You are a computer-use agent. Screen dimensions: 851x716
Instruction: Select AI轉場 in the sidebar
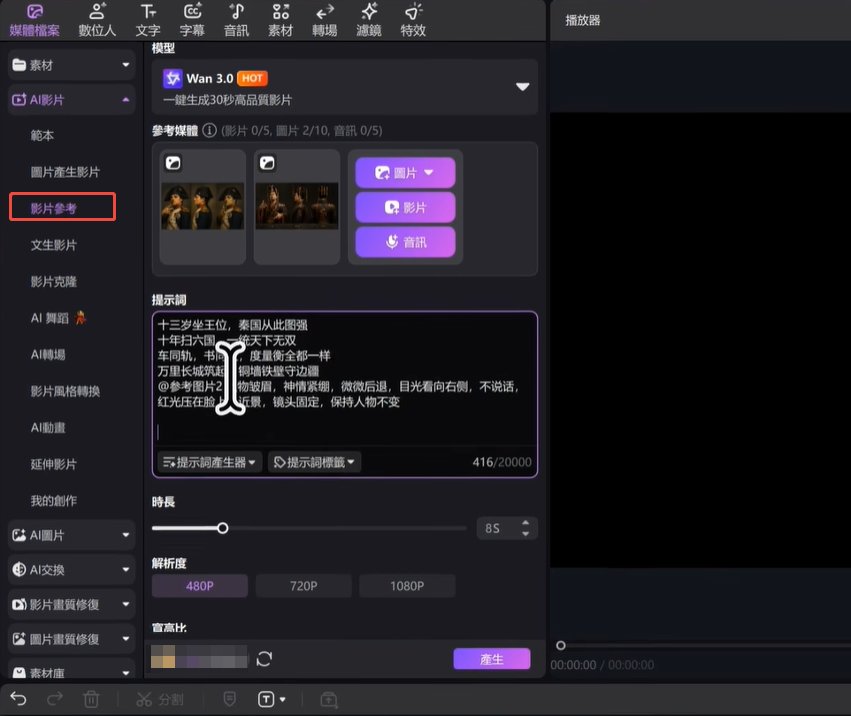[48, 354]
